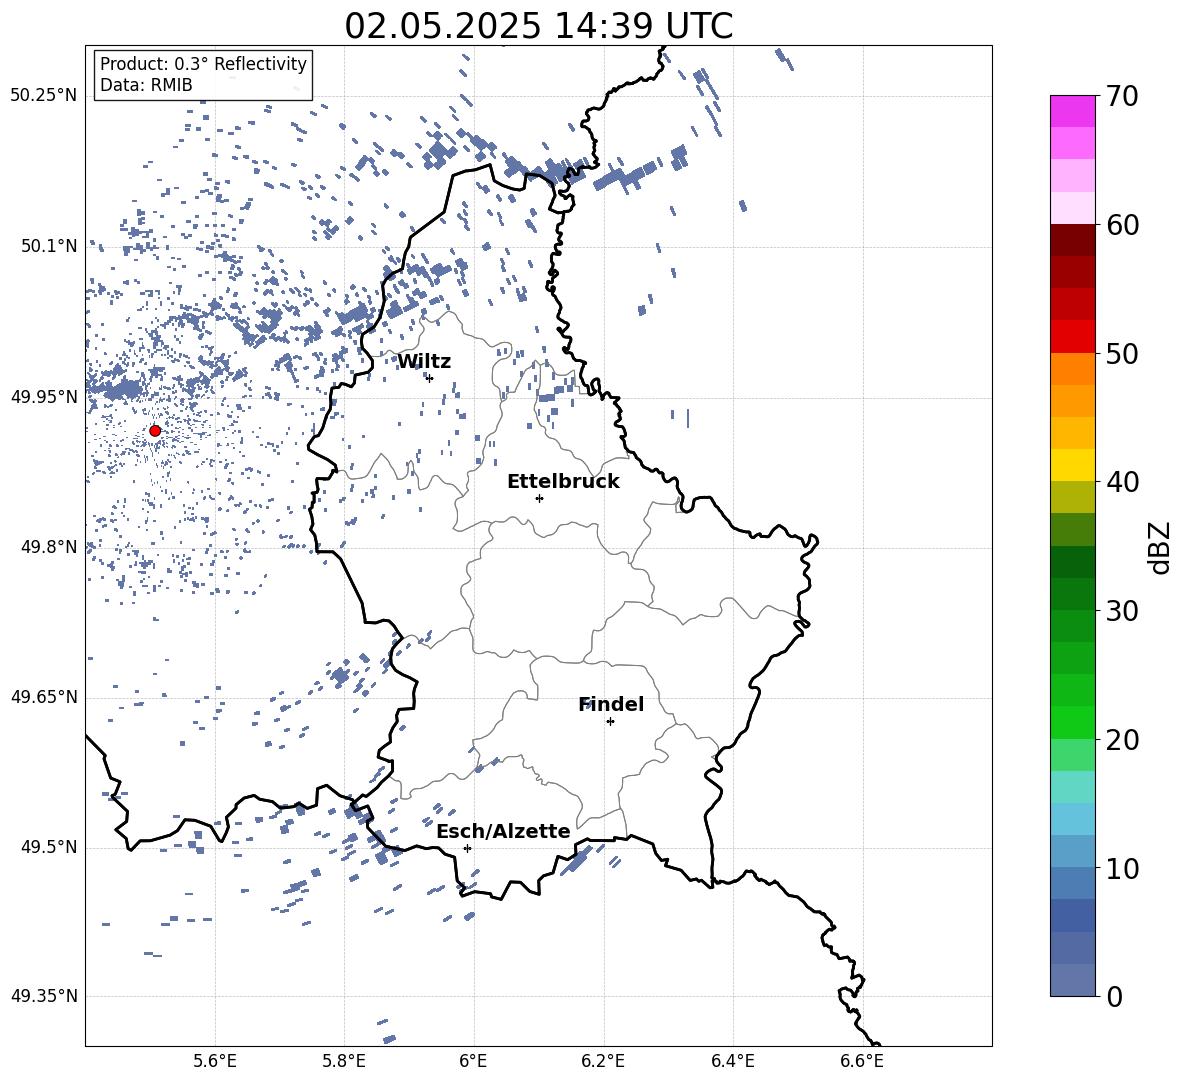The height and width of the screenshot is (1081, 1184).
Task: Click the 5.6°E longitude tick label
Action: [215, 1061]
